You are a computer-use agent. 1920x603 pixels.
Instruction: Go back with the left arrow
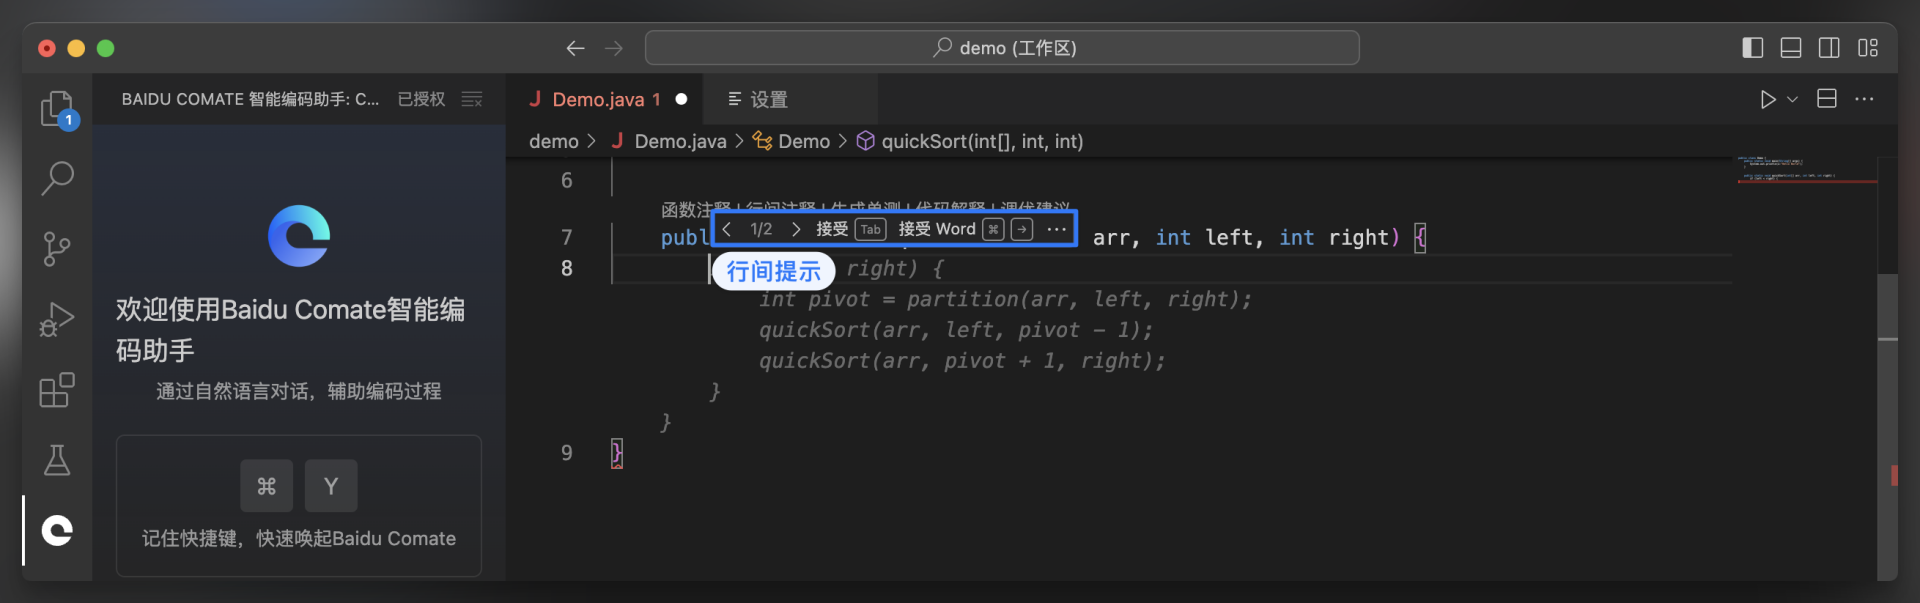pos(575,48)
